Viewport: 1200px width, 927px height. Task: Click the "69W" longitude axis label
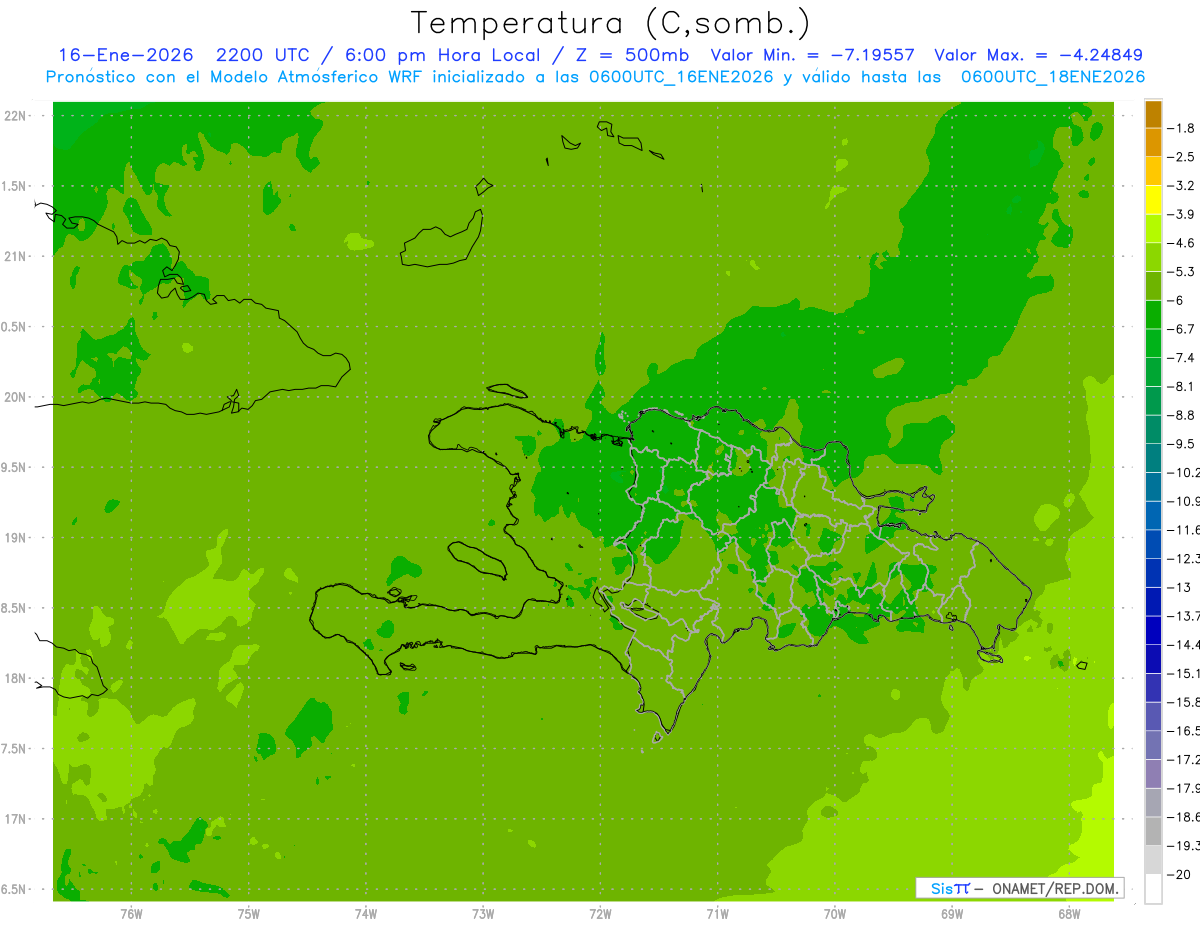(x=952, y=914)
